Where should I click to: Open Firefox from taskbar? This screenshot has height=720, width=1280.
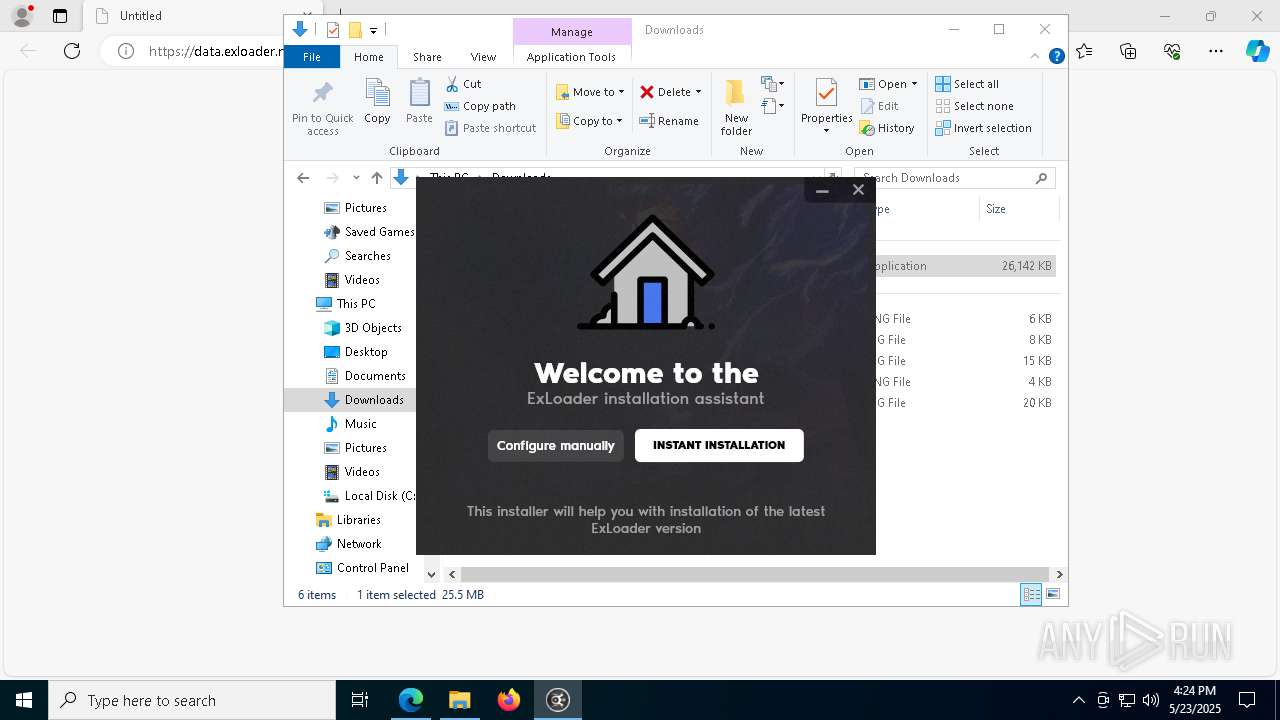[509, 700]
